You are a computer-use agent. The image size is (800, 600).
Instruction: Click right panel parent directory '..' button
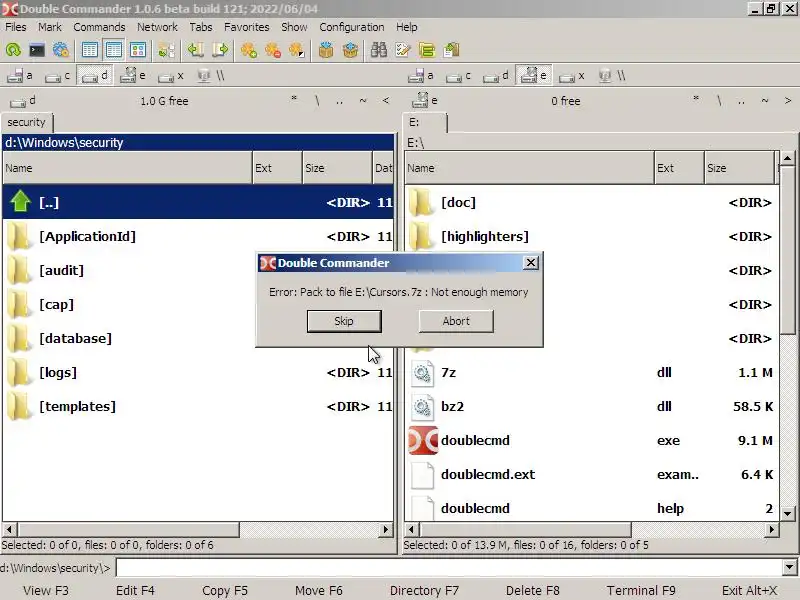tap(741, 101)
